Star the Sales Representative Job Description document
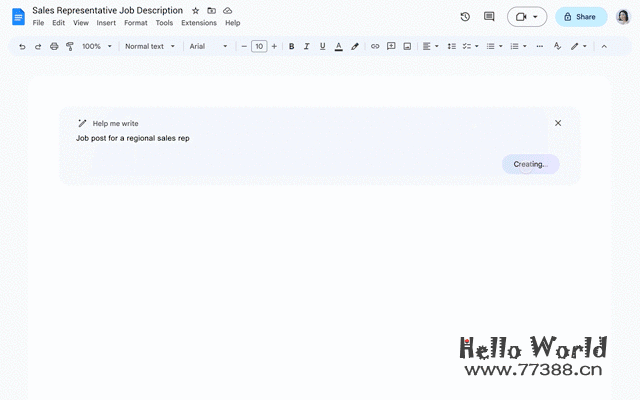The height and width of the screenshot is (400, 640). tap(196, 11)
